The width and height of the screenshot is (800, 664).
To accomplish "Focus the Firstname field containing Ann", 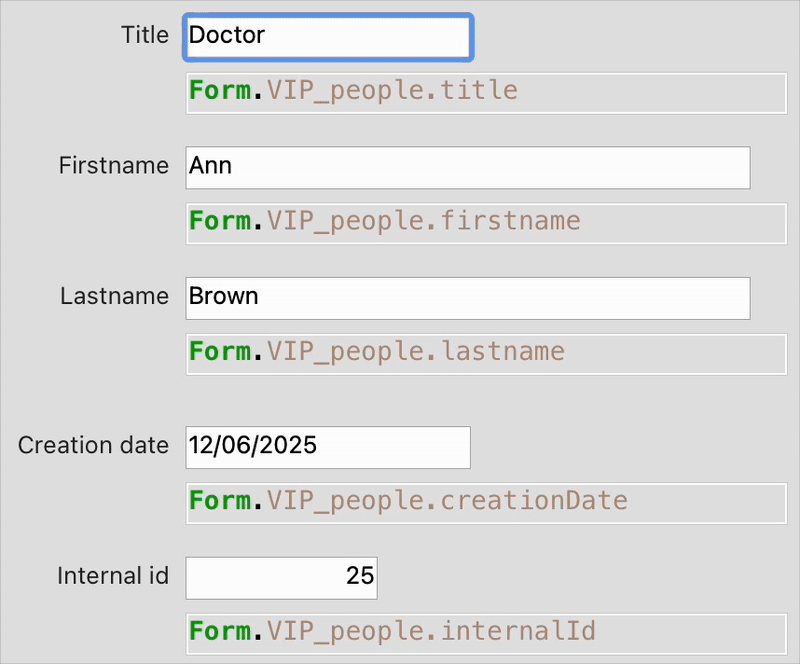I will (x=467, y=167).
